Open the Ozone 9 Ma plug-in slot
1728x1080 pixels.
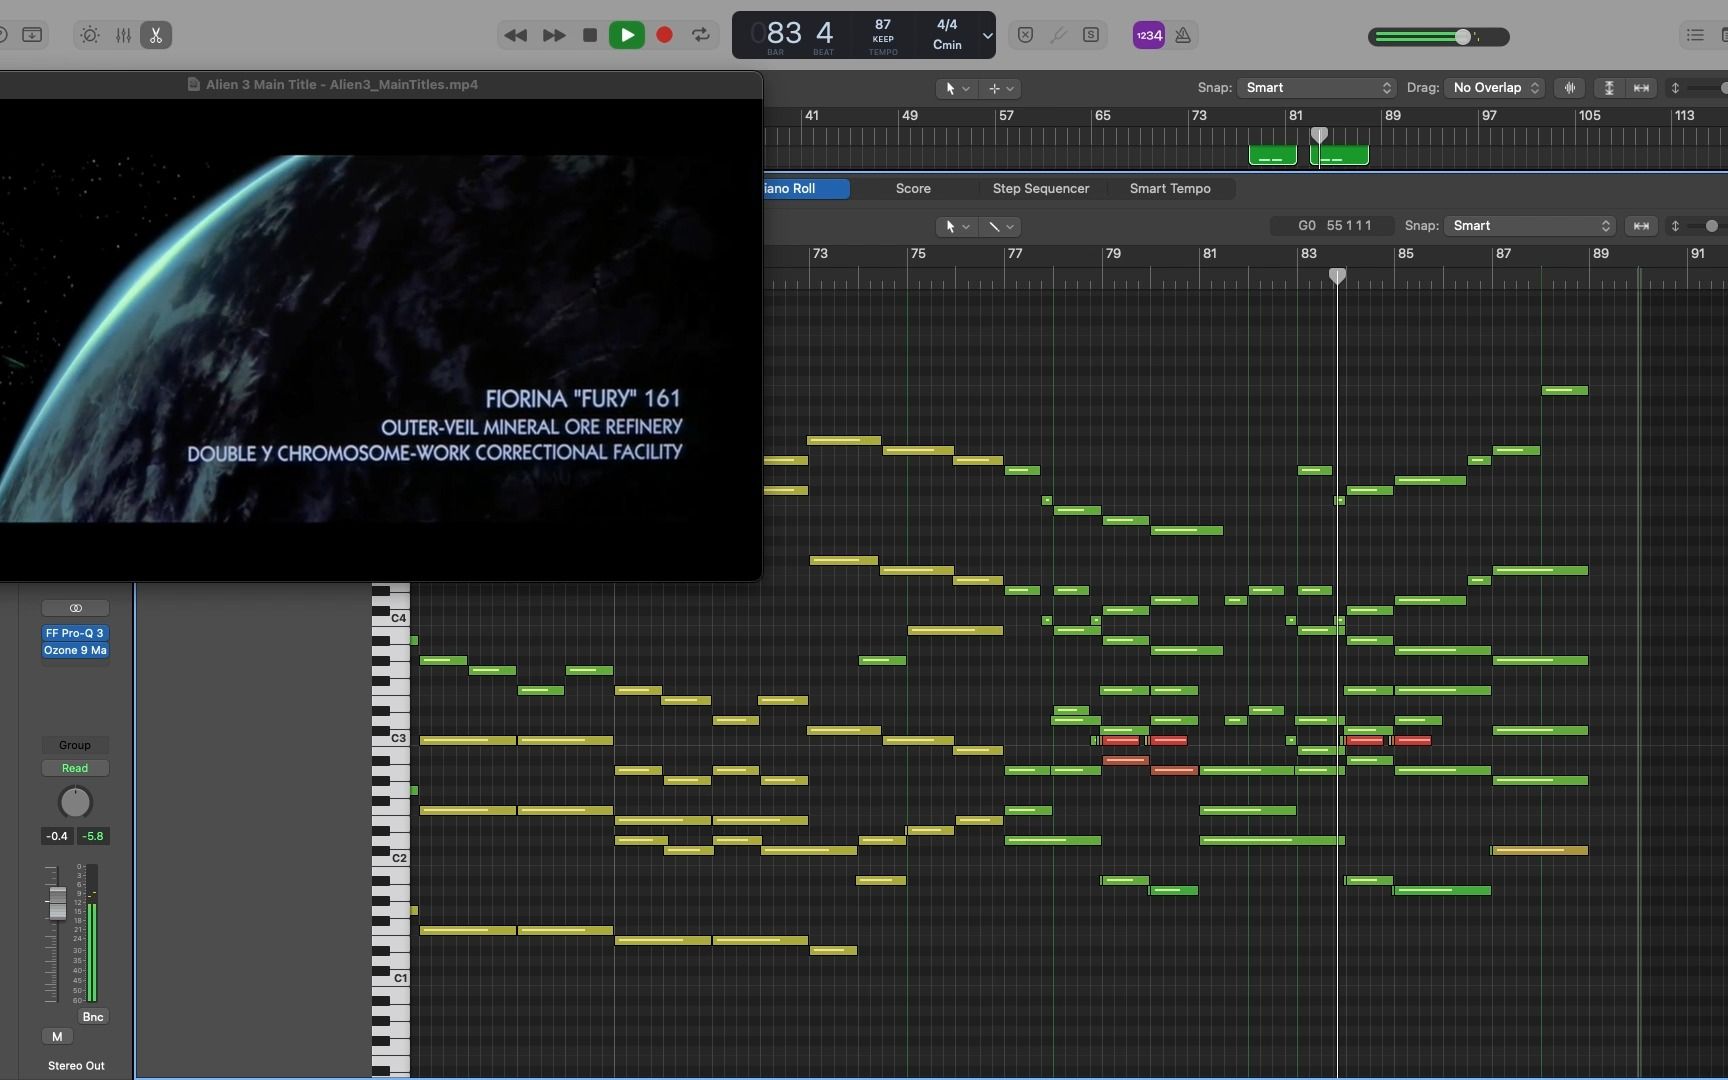tap(75, 650)
